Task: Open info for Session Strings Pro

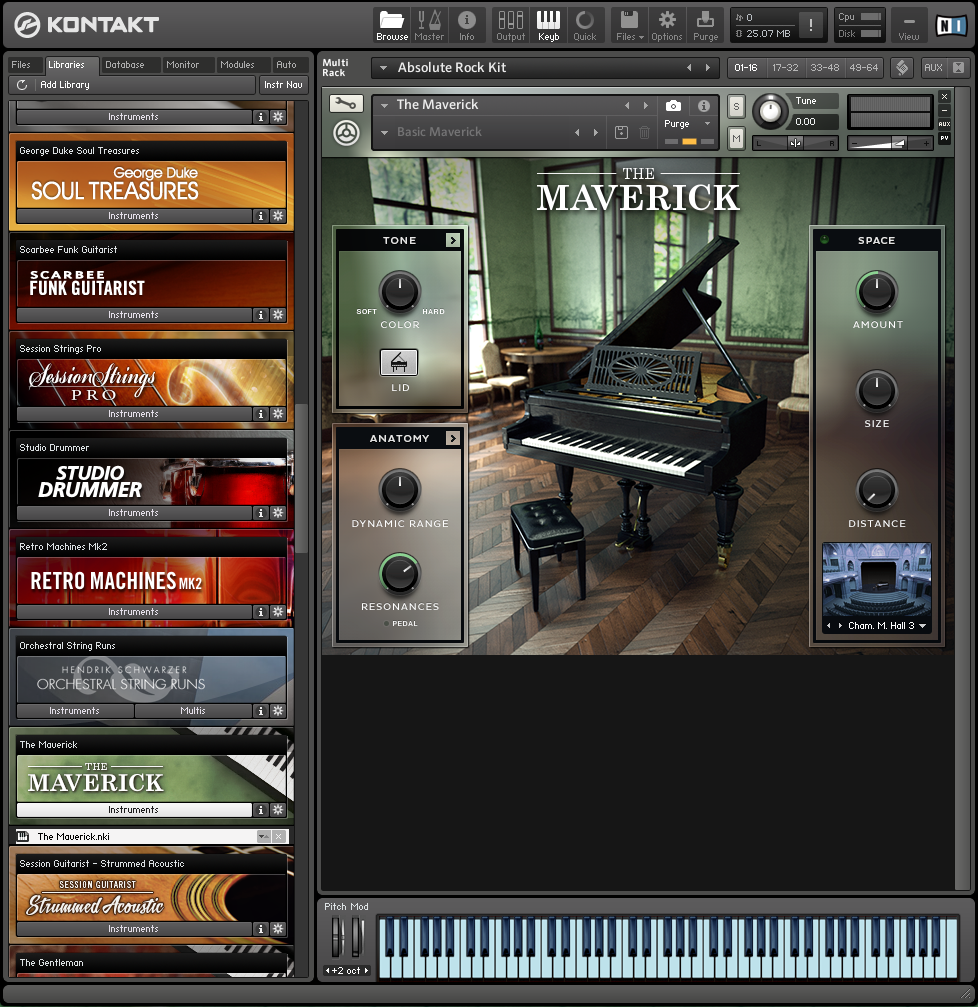Action: pos(260,414)
